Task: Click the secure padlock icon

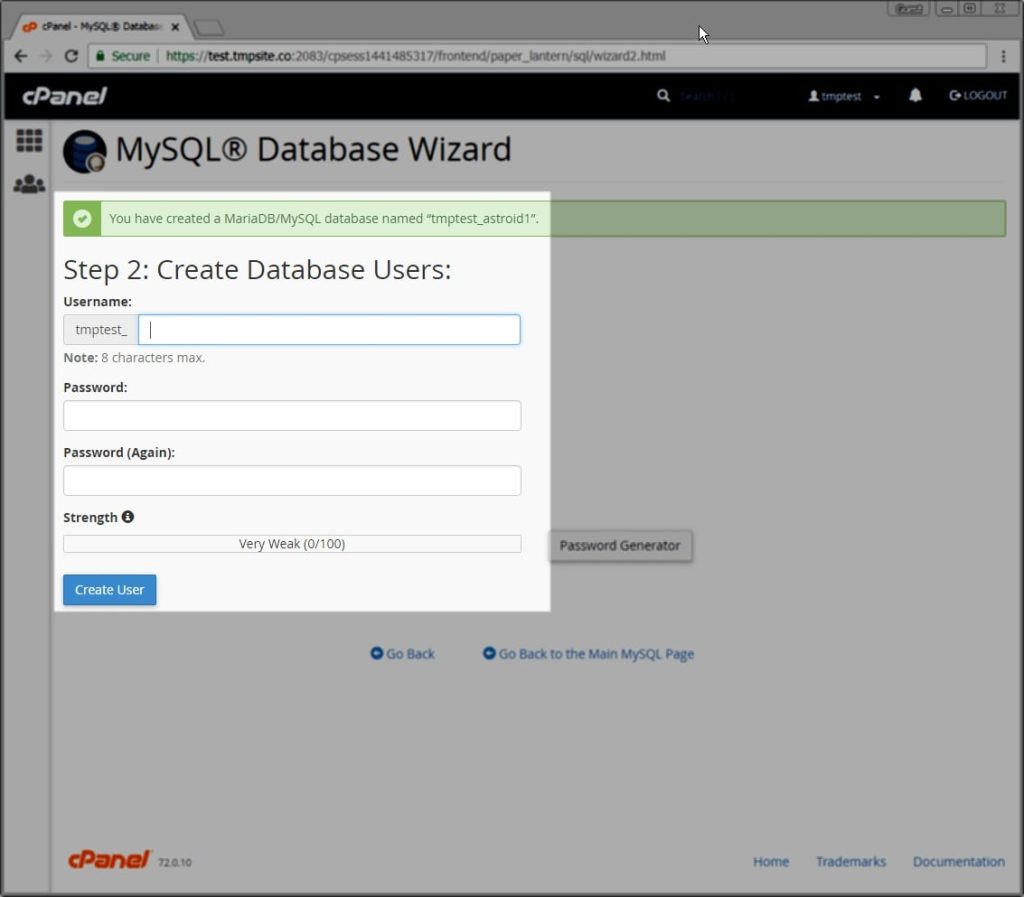Action: [x=100, y=56]
